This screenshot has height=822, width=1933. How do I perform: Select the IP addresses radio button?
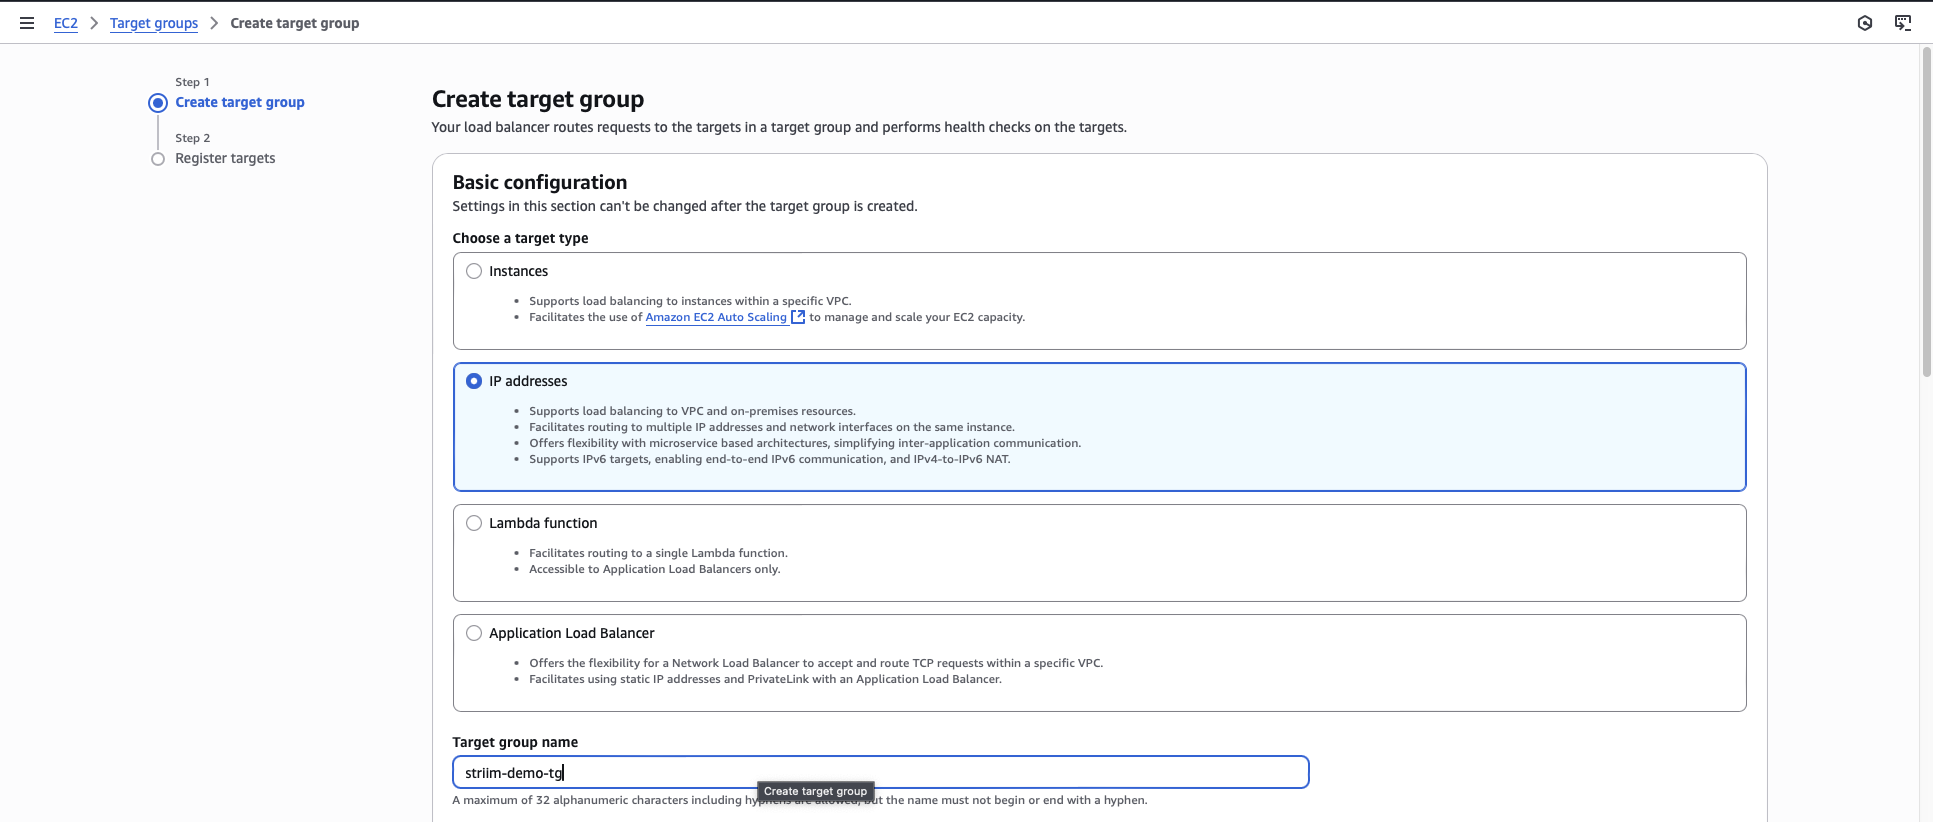[x=474, y=381]
